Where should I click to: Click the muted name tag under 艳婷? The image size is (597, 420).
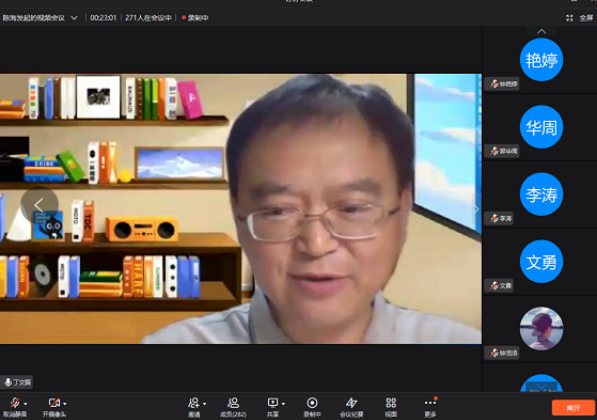point(502,84)
